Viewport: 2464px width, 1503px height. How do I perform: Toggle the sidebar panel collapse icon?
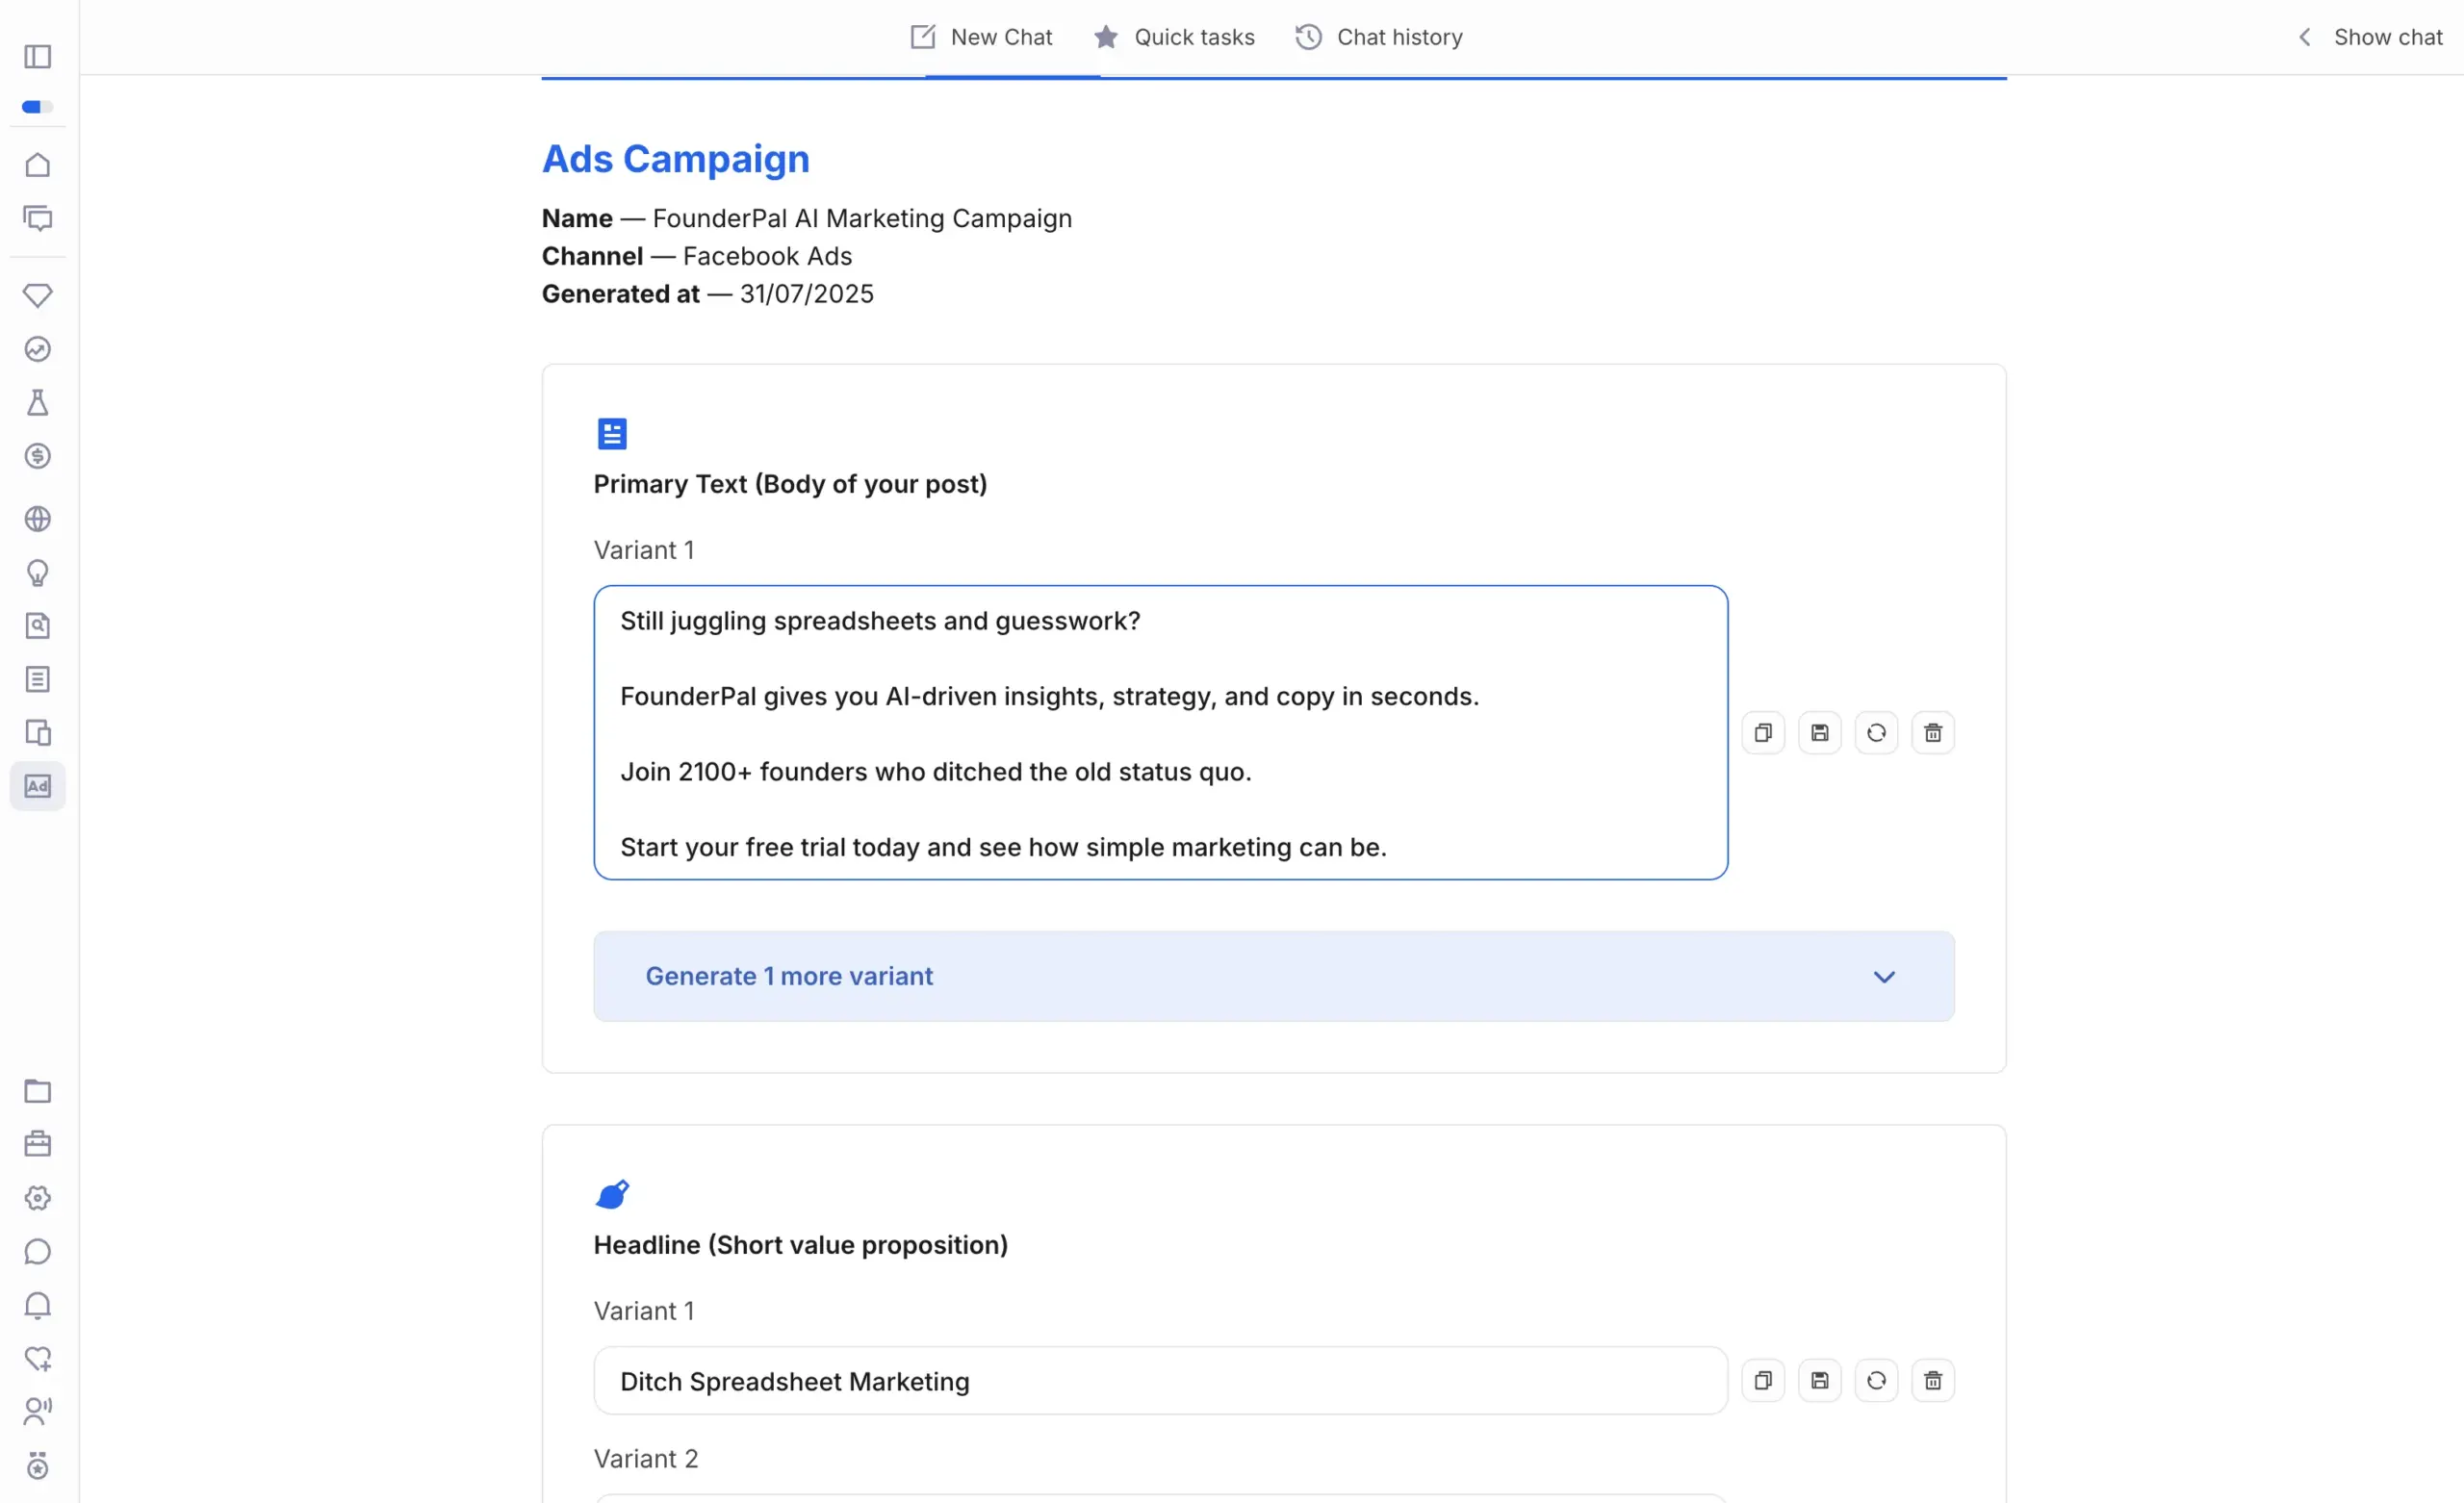pos(37,57)
